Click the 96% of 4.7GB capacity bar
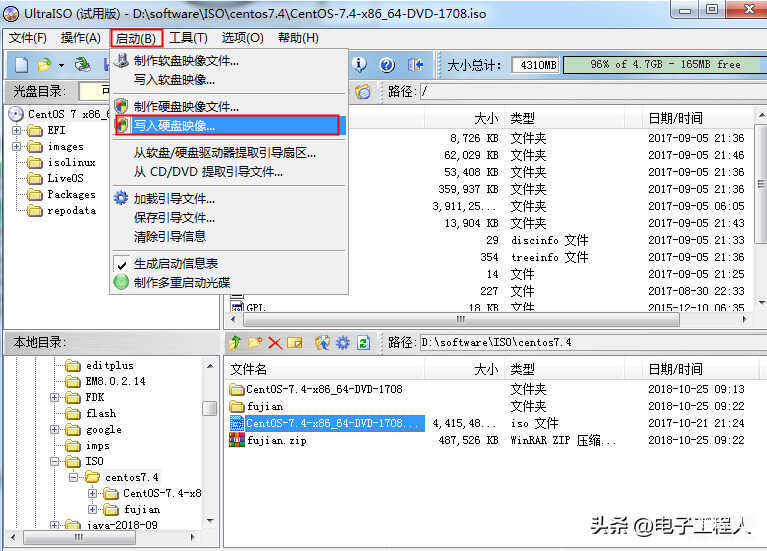 (665, 65)
